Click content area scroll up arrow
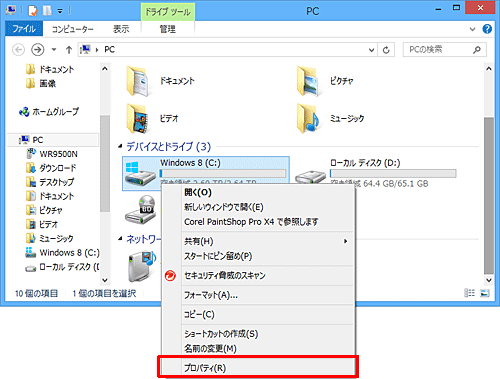Viewport: 500px width, 379px height. pyautogui.click(x=489, y=69)
